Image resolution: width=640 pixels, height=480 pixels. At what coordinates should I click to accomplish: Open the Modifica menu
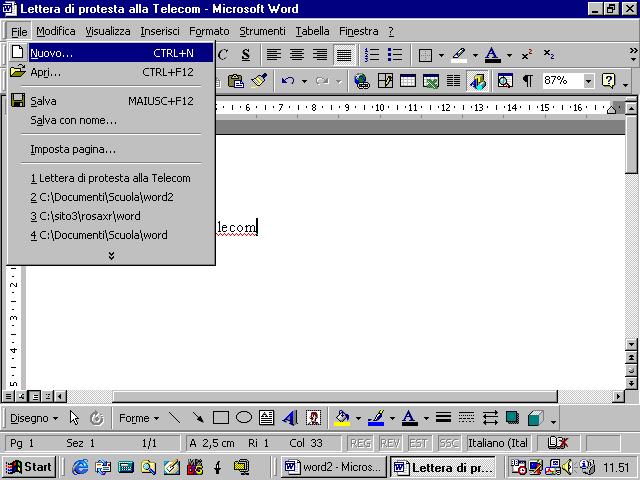click(x=56, y=31)
